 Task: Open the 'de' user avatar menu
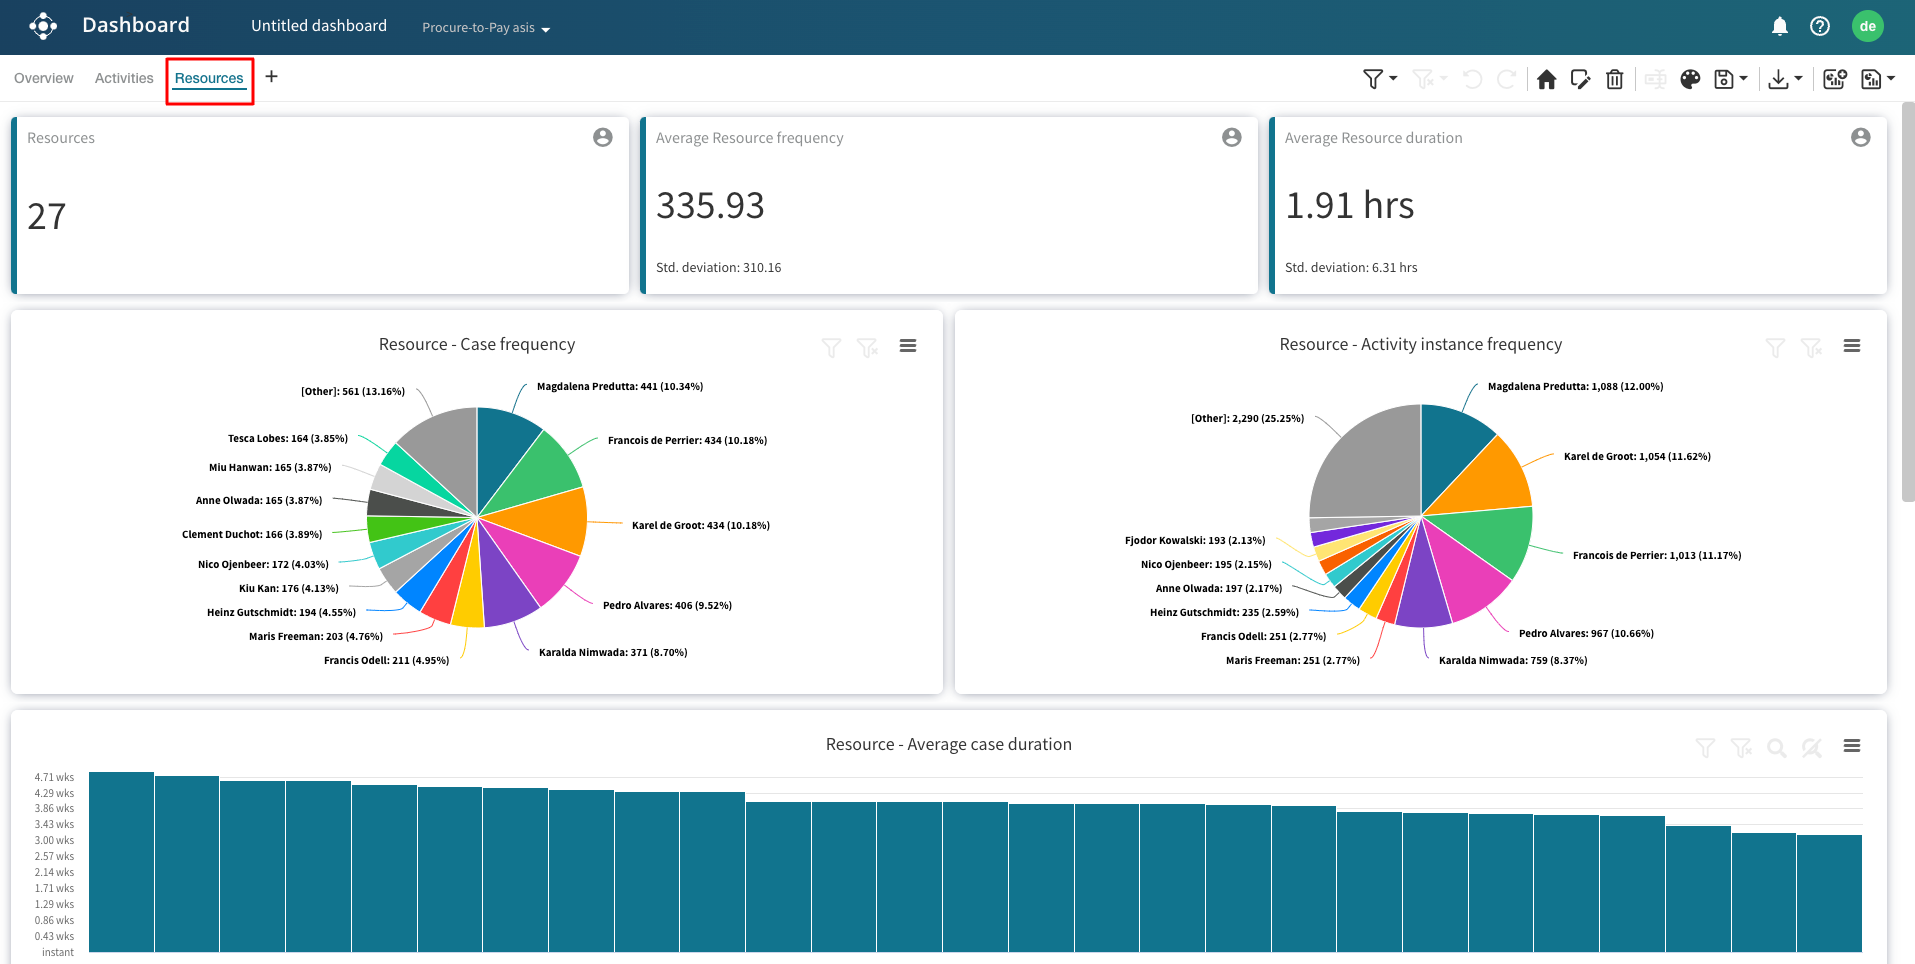click(1867, 27)
